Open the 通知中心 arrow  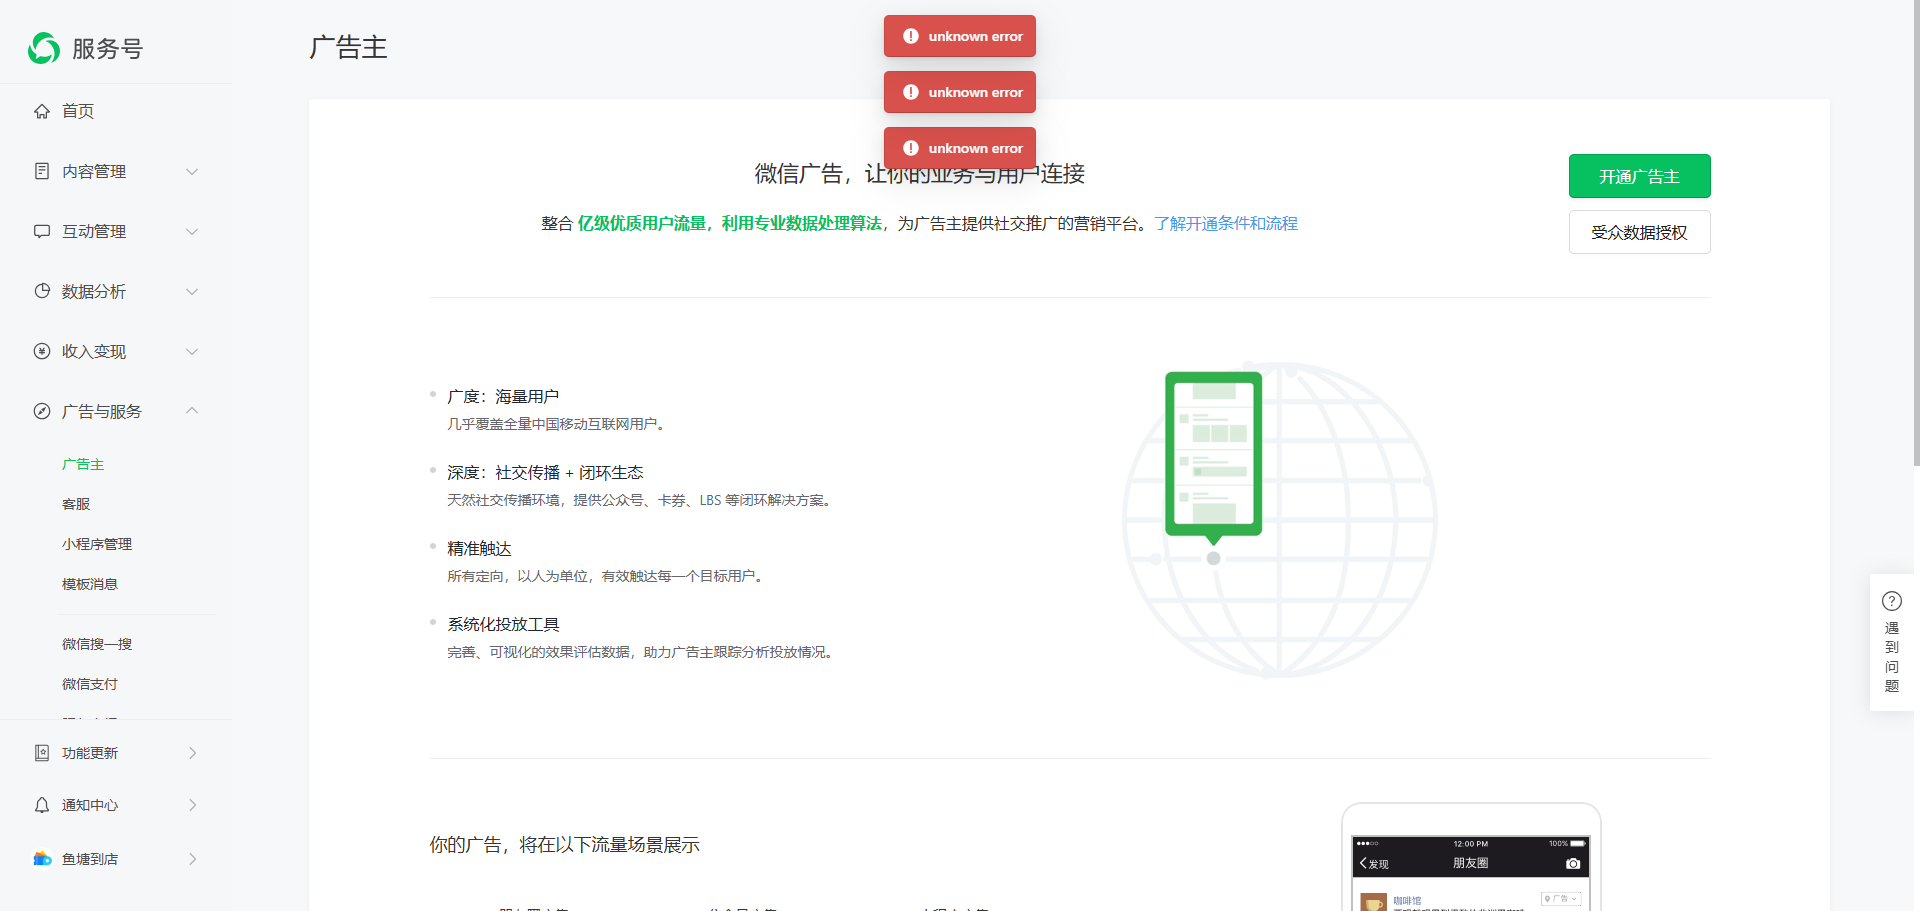pos(193,805)
